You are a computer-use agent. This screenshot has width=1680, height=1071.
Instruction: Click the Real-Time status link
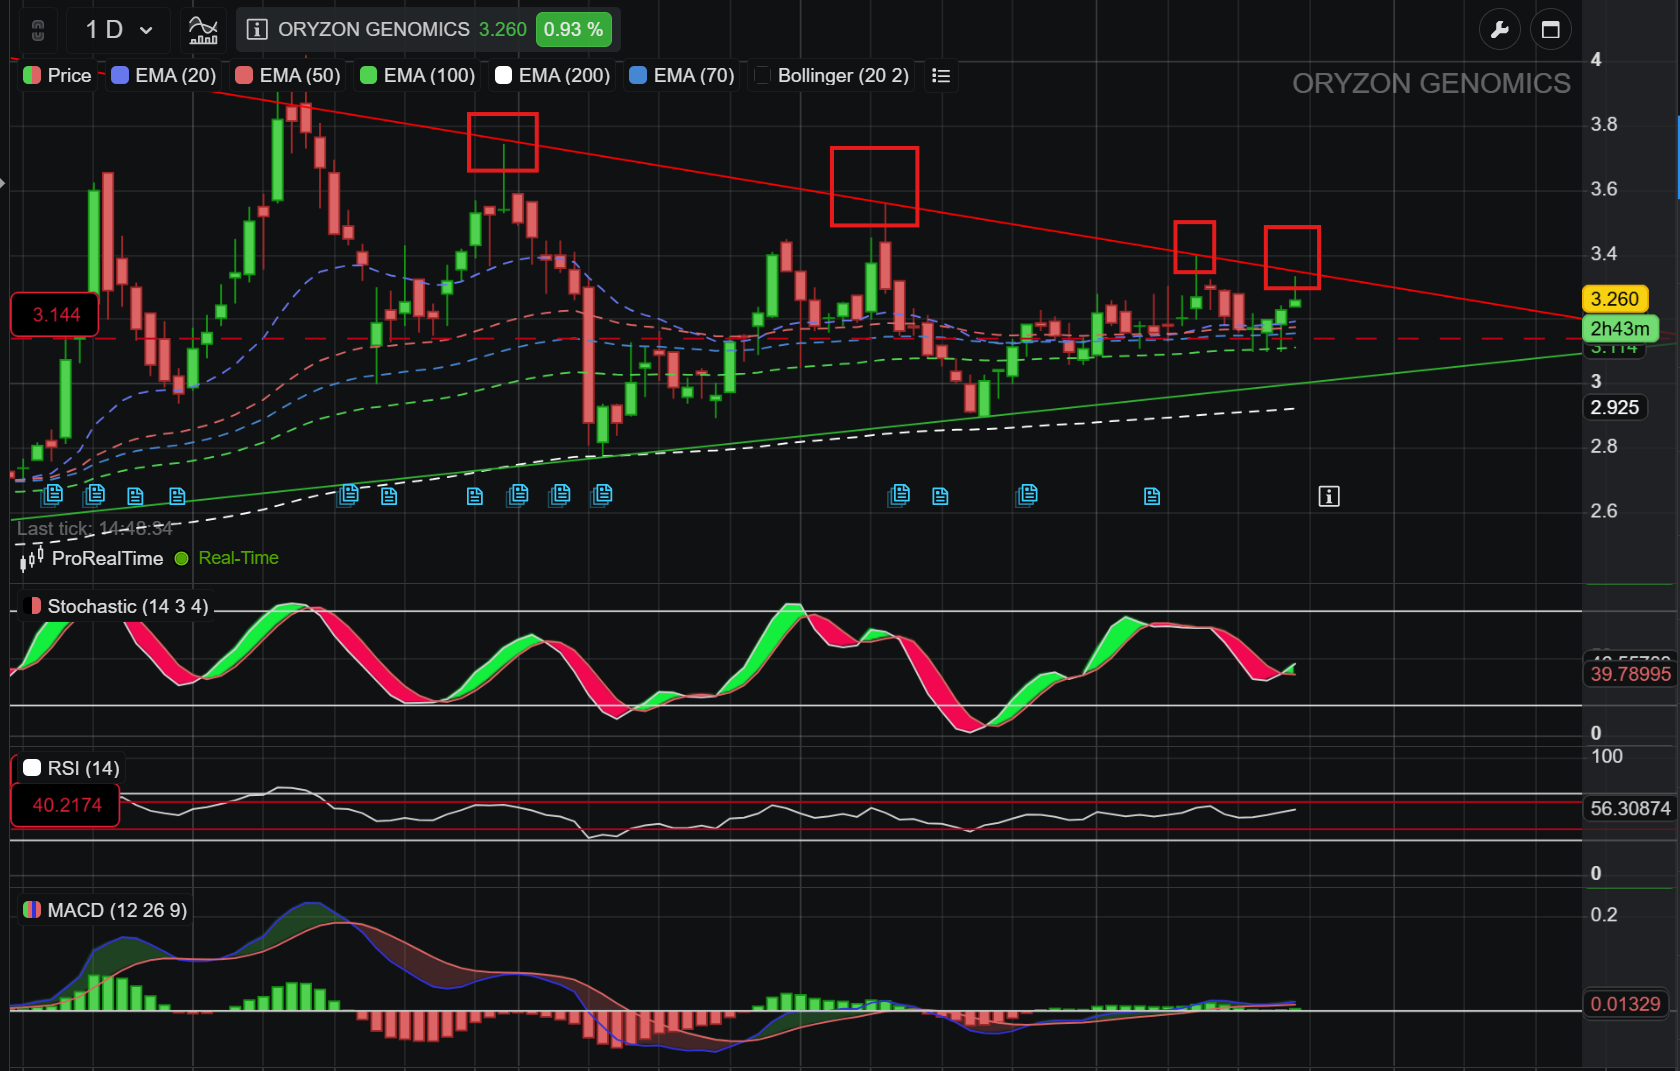pos(238,558)
